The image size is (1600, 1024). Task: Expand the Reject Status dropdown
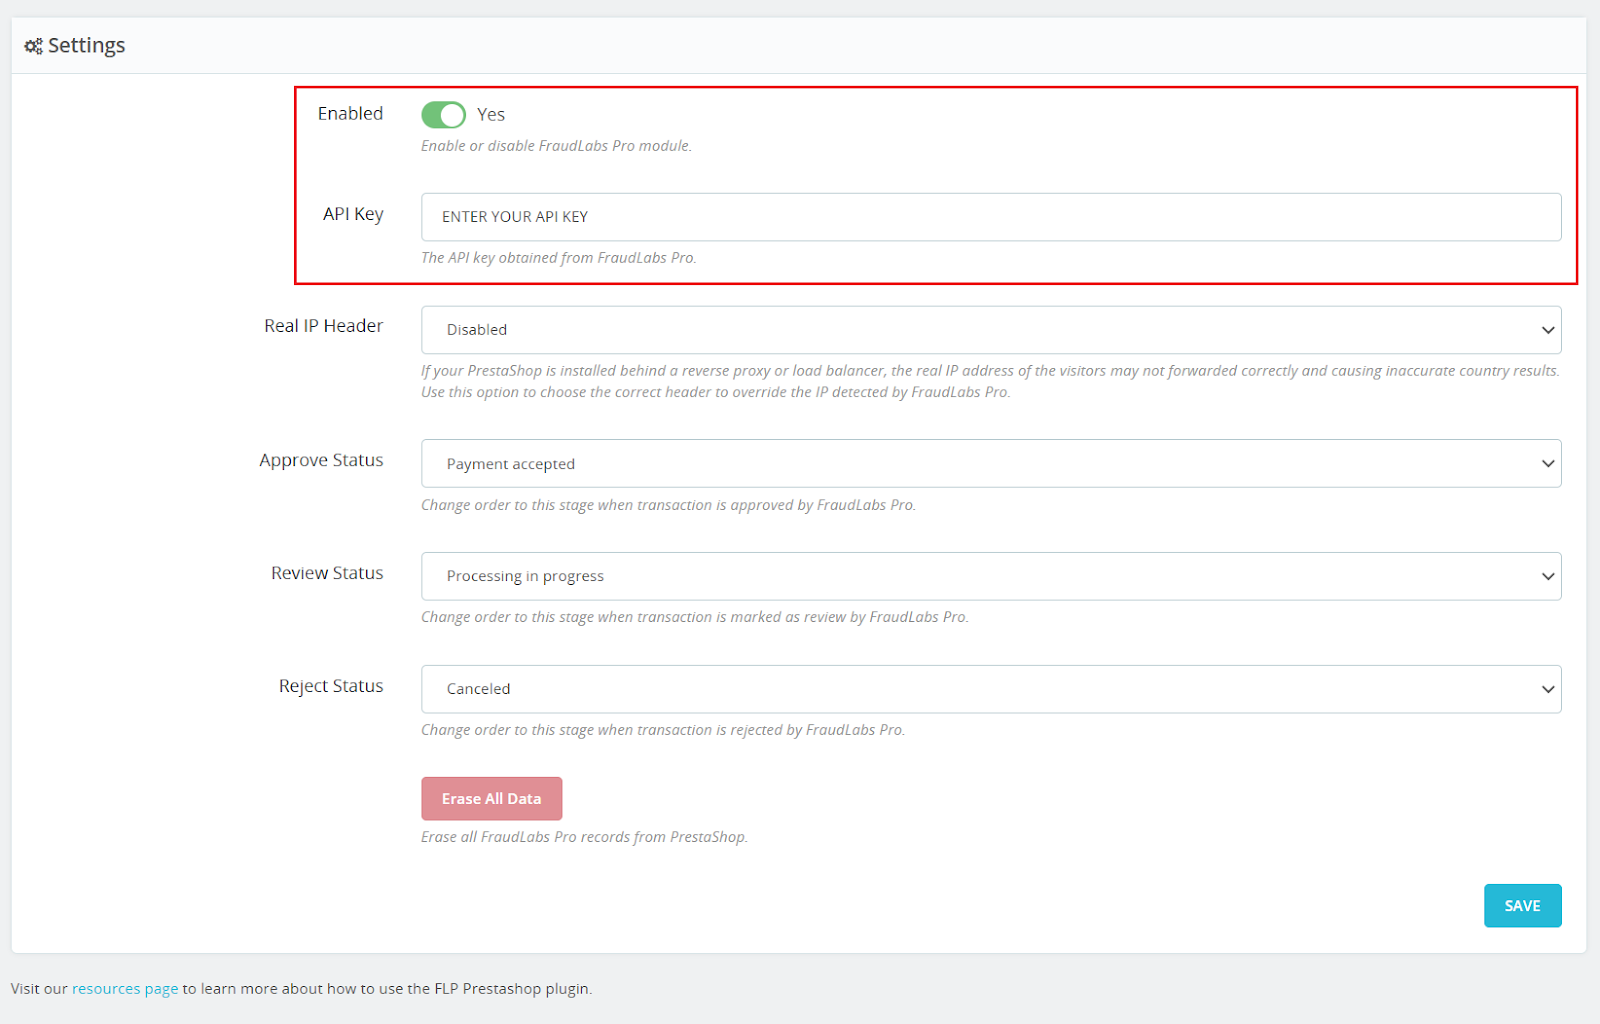990,689
